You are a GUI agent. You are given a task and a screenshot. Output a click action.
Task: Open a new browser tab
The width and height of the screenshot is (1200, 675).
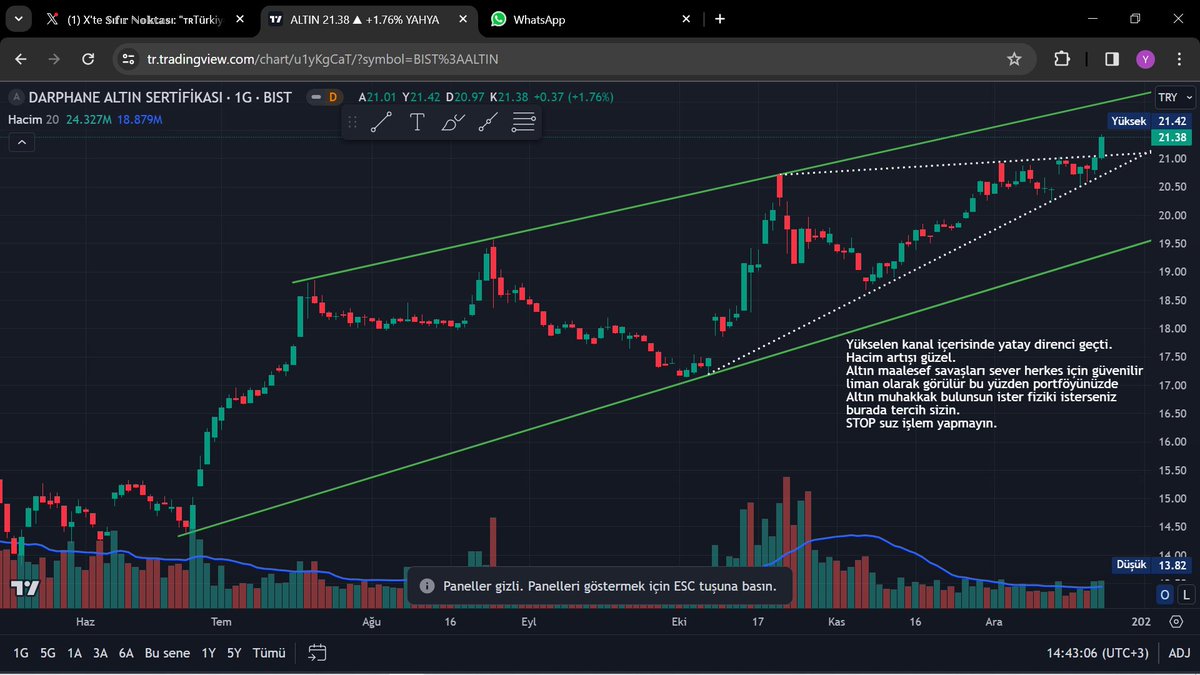(x=720, y=19)
